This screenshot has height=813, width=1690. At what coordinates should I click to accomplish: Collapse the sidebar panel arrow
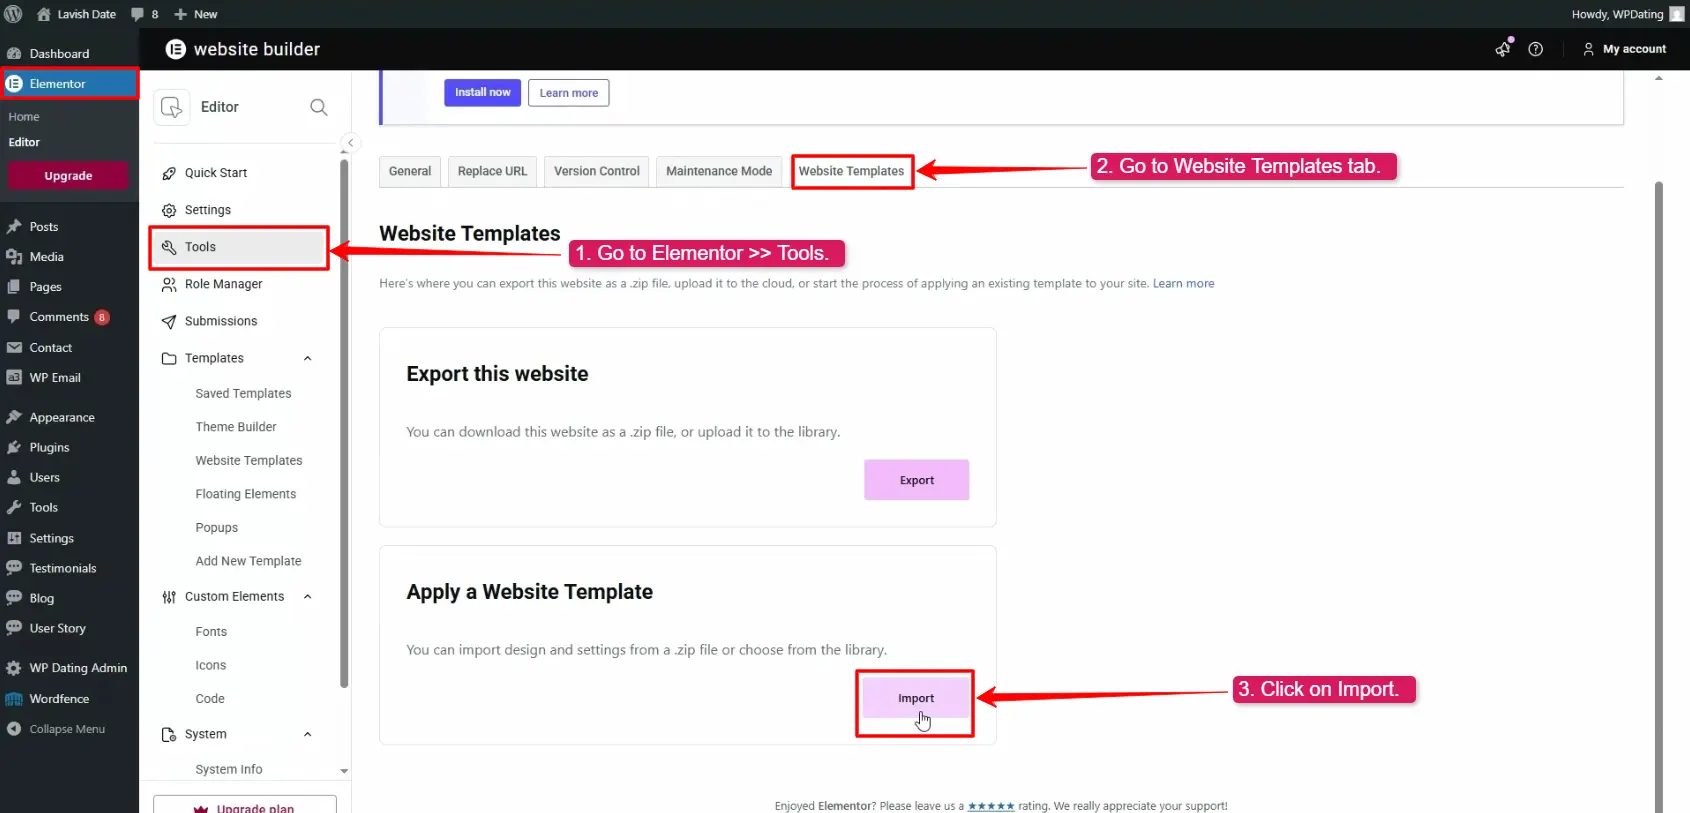350,143
